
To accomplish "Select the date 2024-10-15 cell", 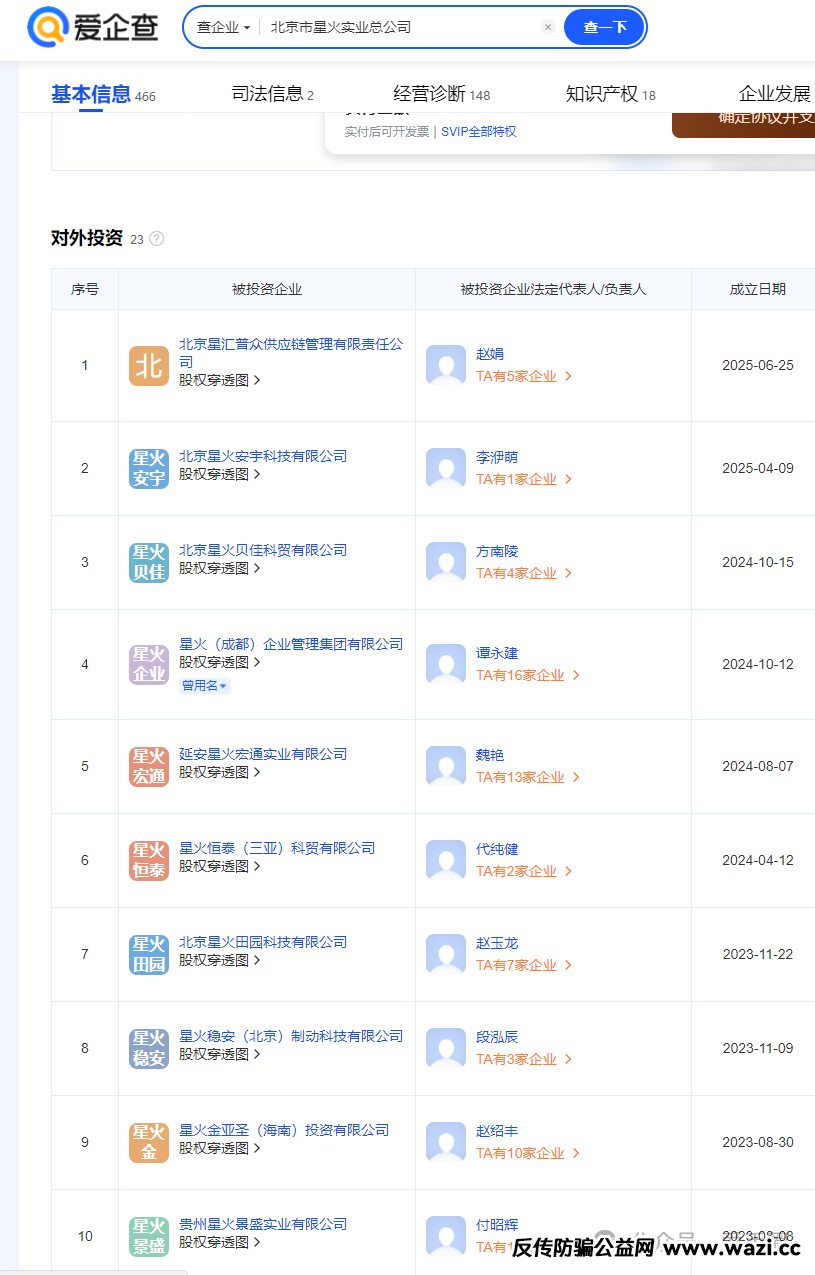I will pos(758,562).
